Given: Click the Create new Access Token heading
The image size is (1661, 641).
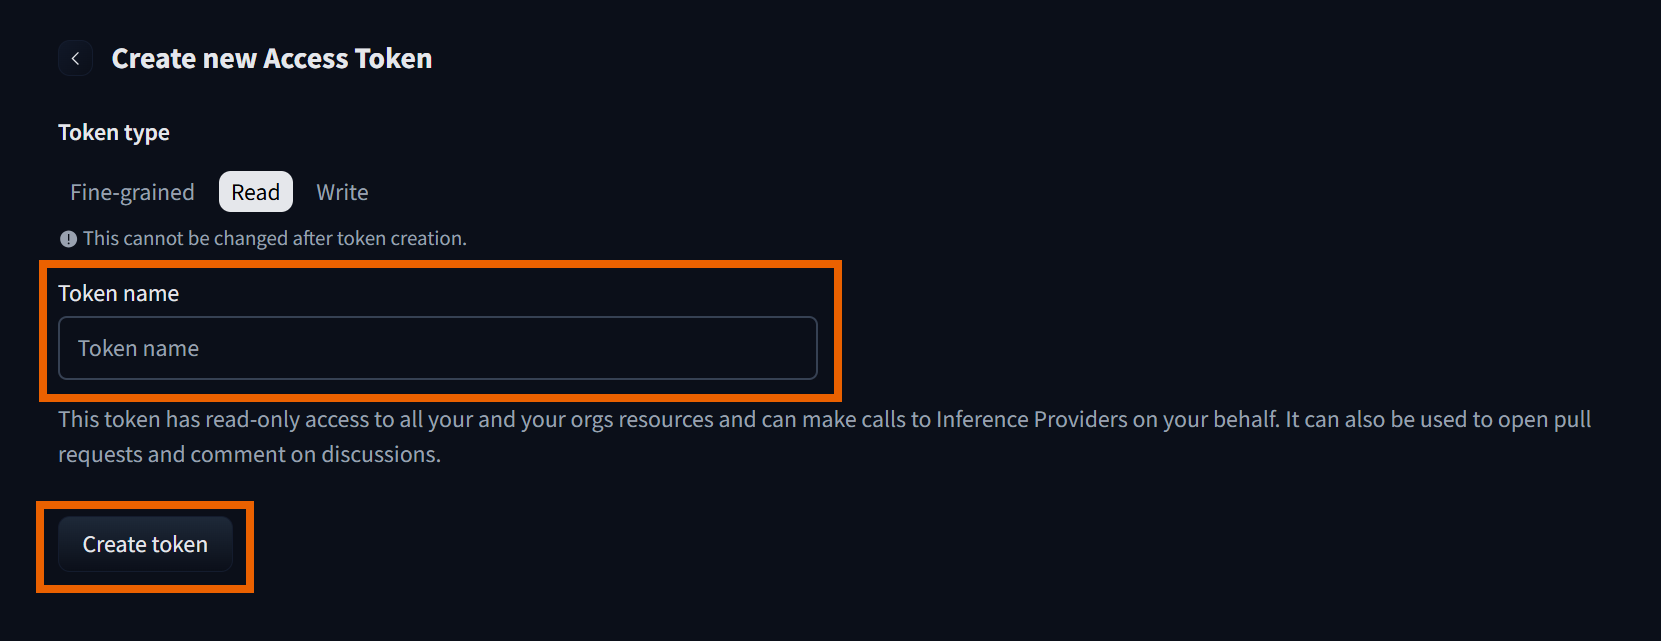Looking at the screenshot, I should [x=271, y=59].
